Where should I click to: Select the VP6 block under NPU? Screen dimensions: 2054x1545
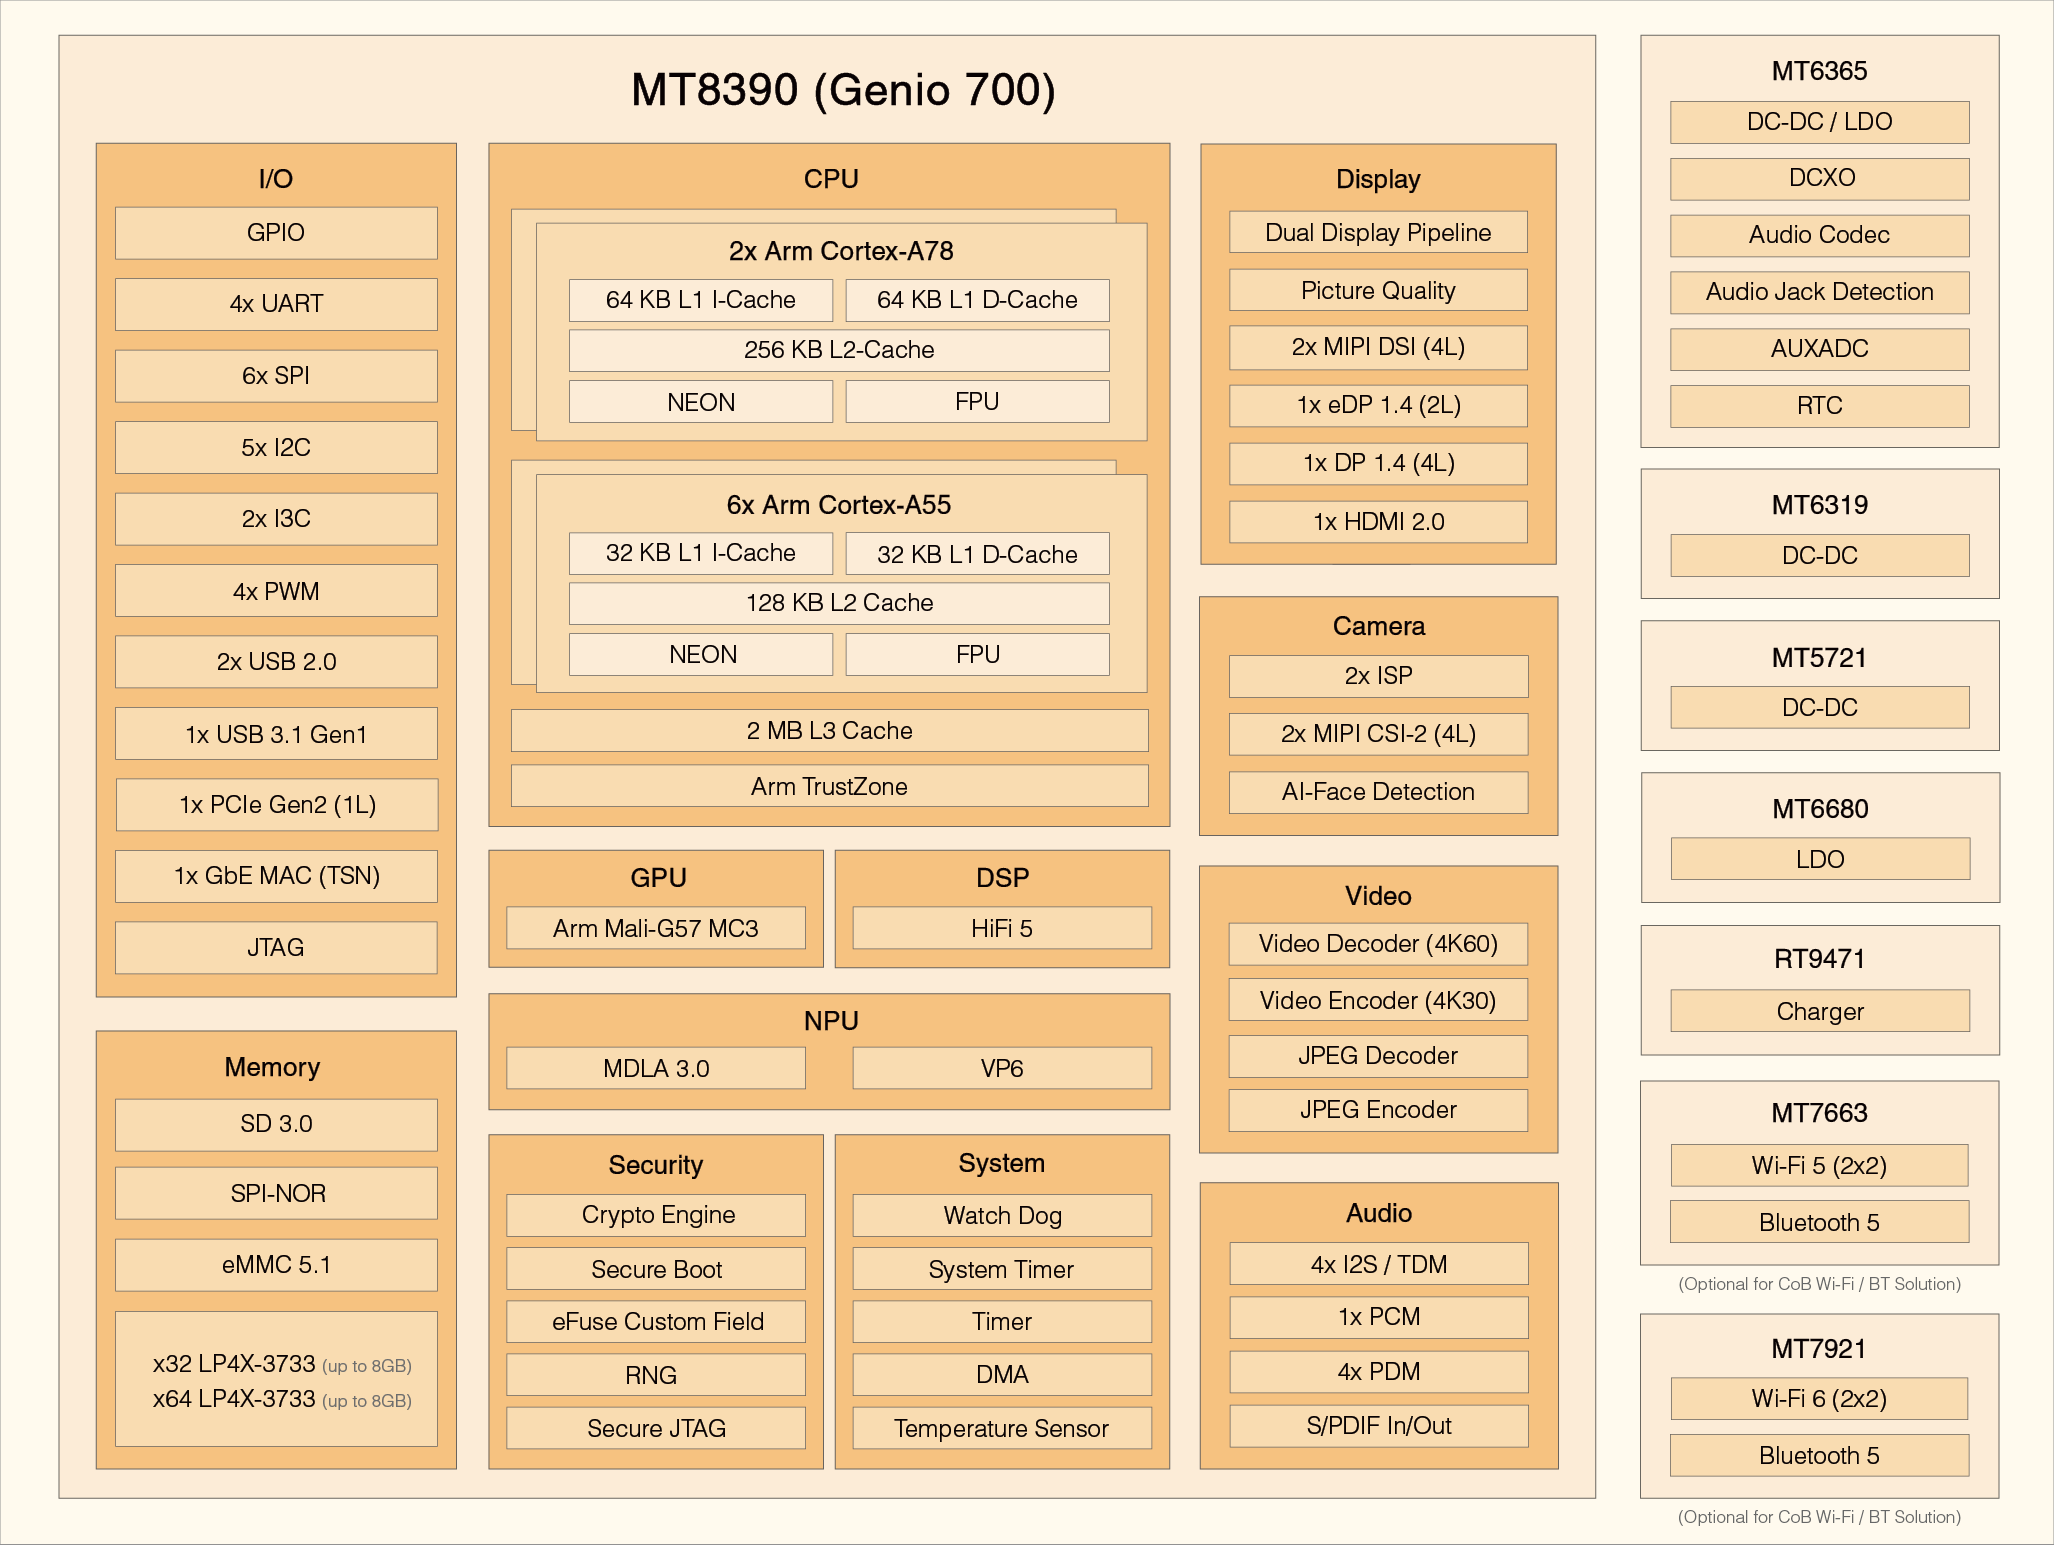click(x=1002, y=1069)
